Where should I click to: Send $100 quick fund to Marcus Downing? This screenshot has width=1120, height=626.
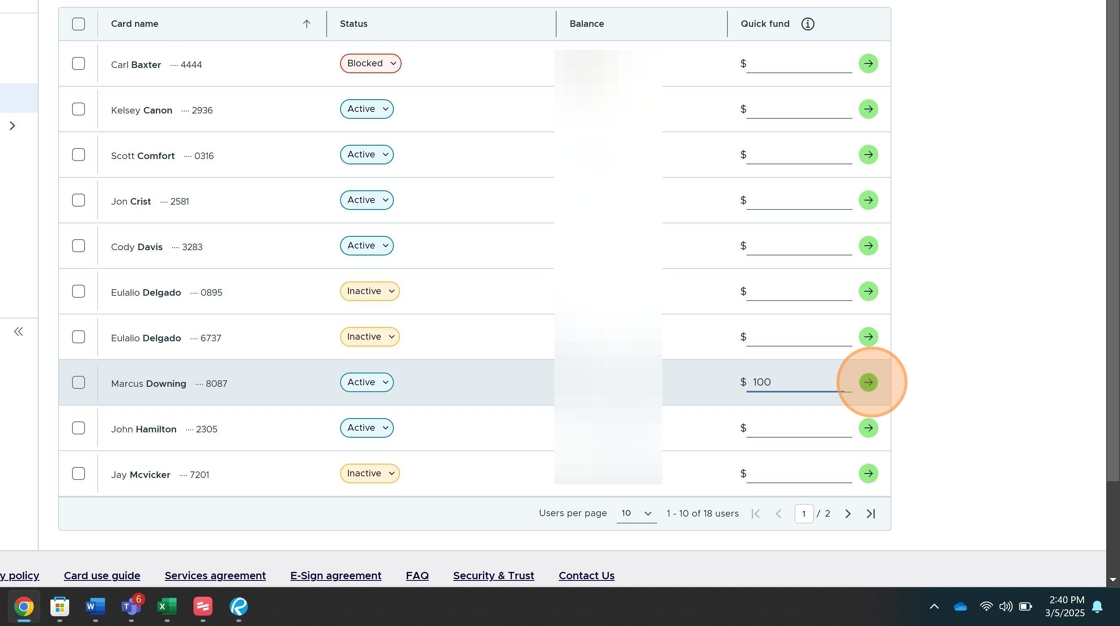pos(868,382)
